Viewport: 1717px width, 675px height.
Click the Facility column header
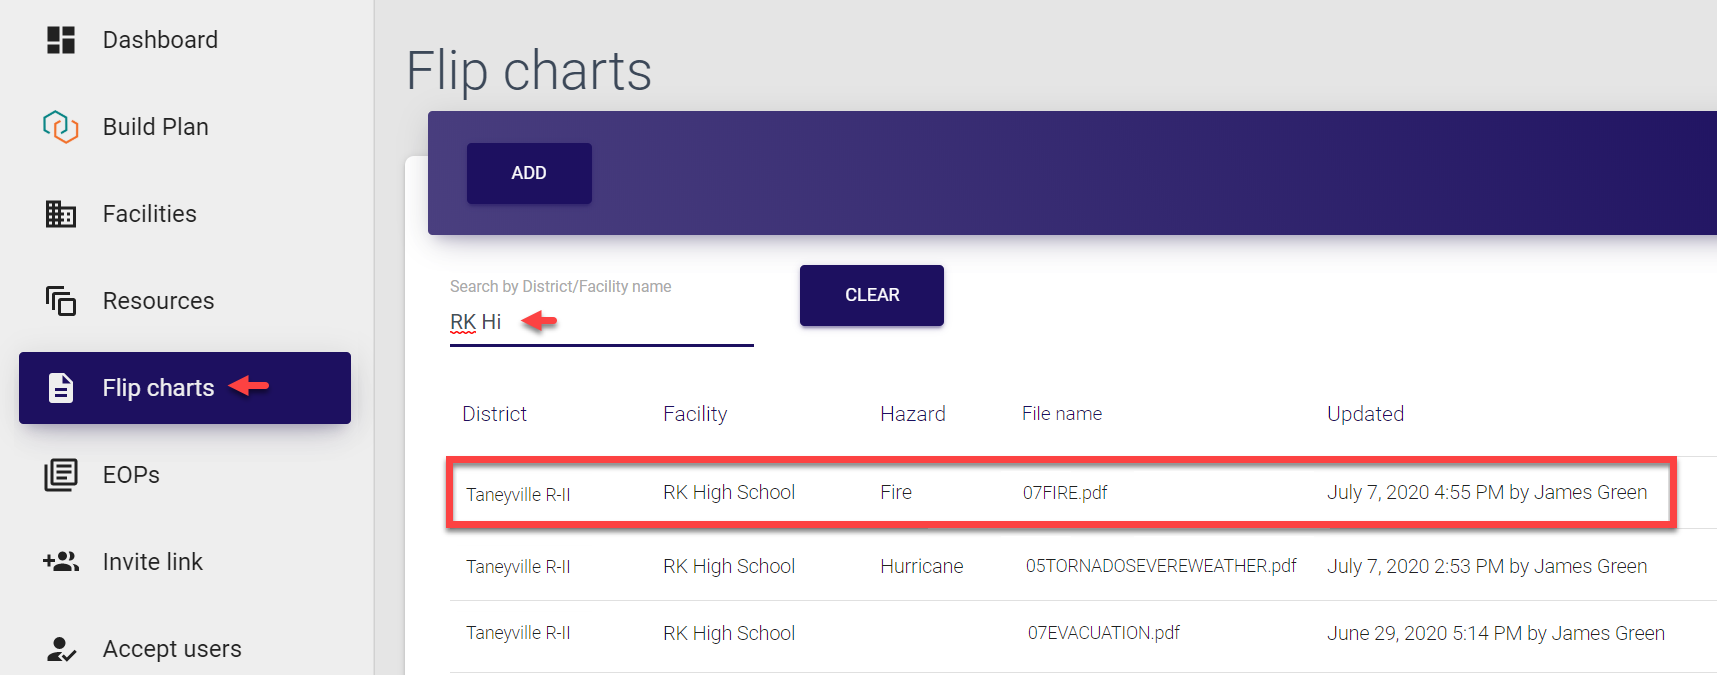point(695,414)
